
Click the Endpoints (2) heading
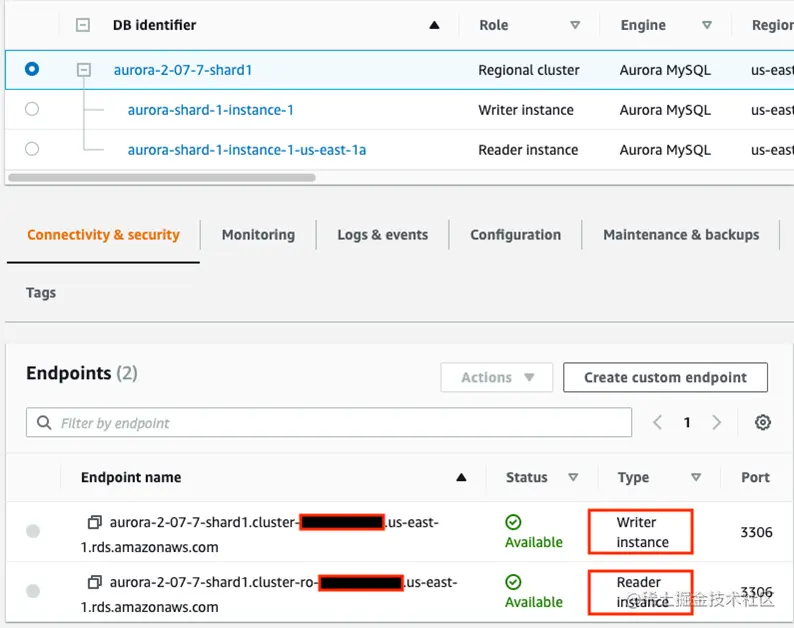tap(82, 373)
